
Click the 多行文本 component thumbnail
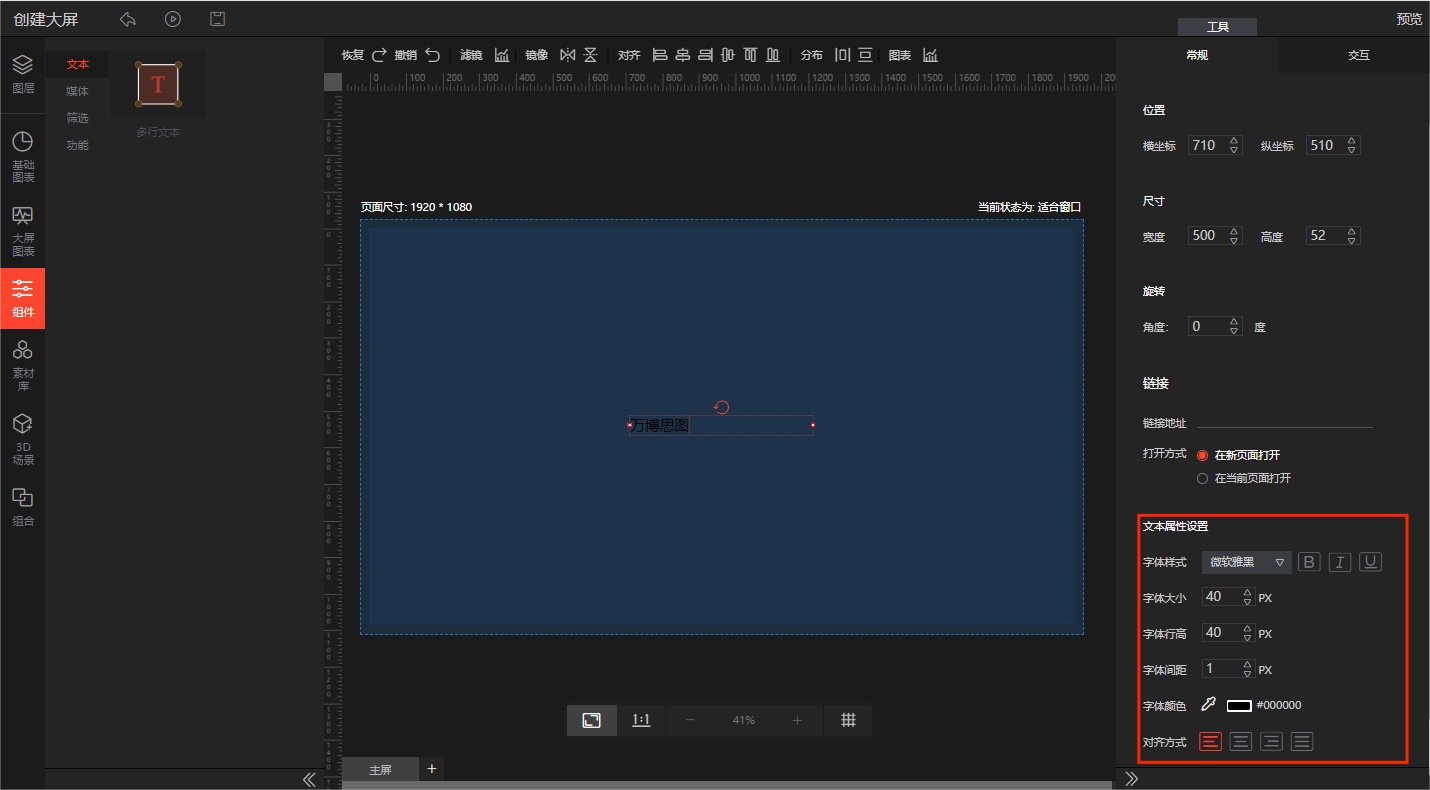tap(158, 84)
